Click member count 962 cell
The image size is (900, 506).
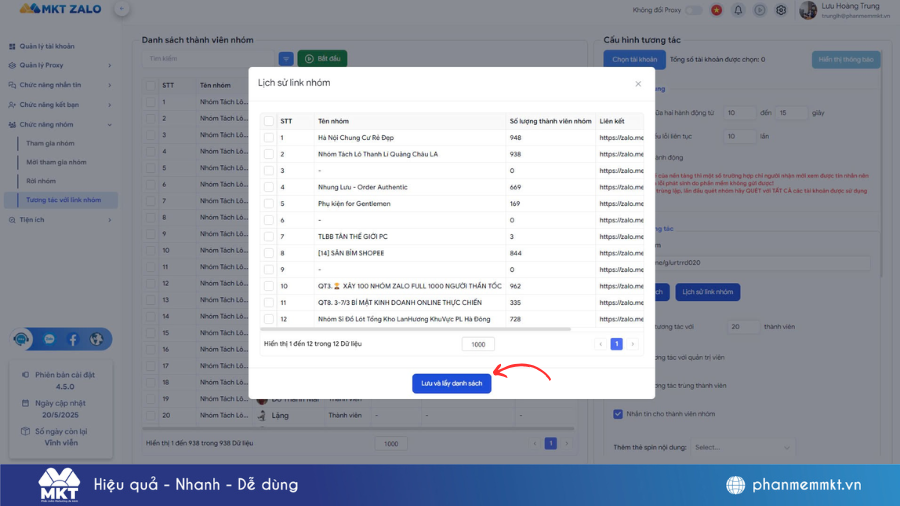point(515,286)
